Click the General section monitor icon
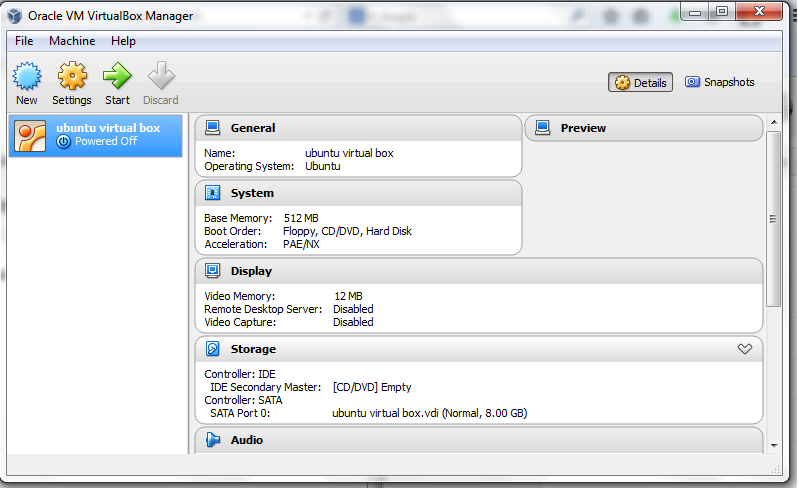Viewport: 798px width, 488px height. pos(212,128)
